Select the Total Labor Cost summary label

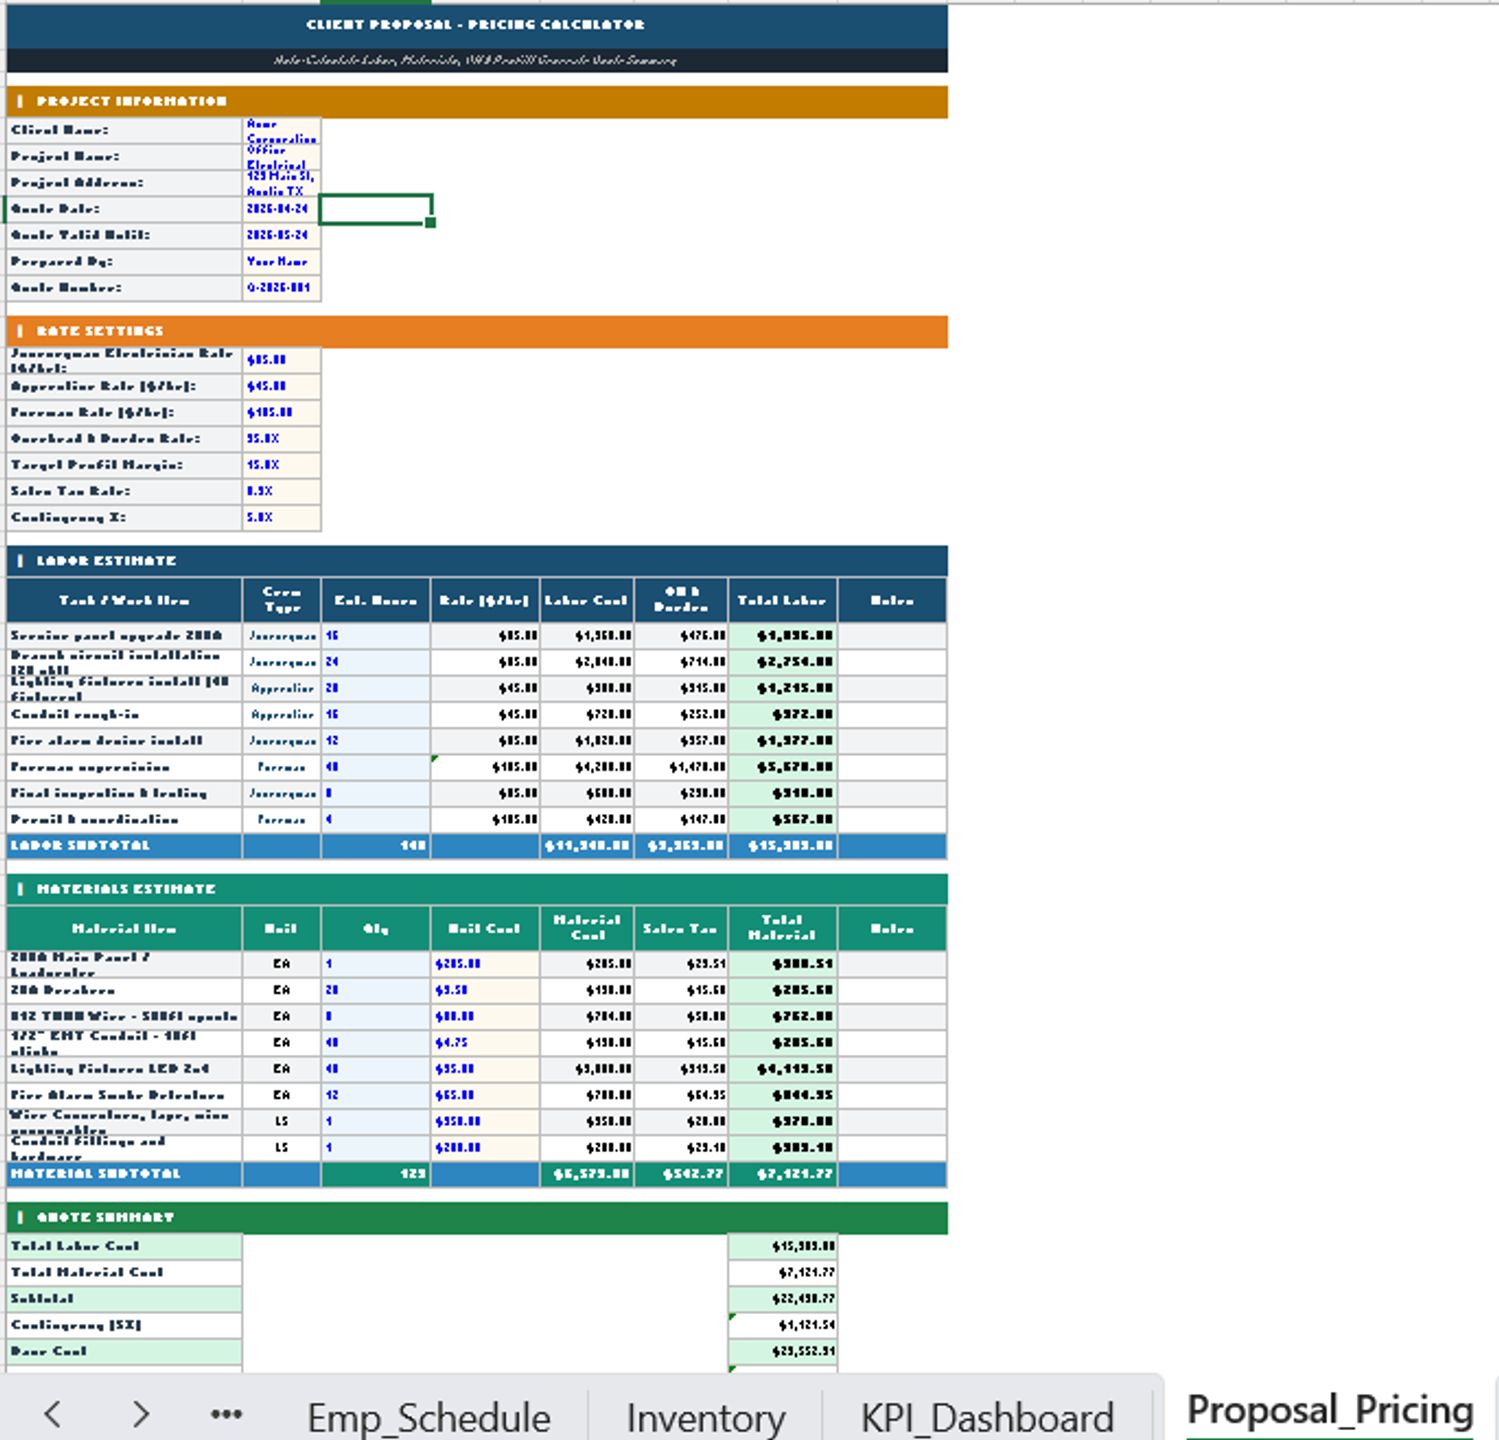(124, 1246)
